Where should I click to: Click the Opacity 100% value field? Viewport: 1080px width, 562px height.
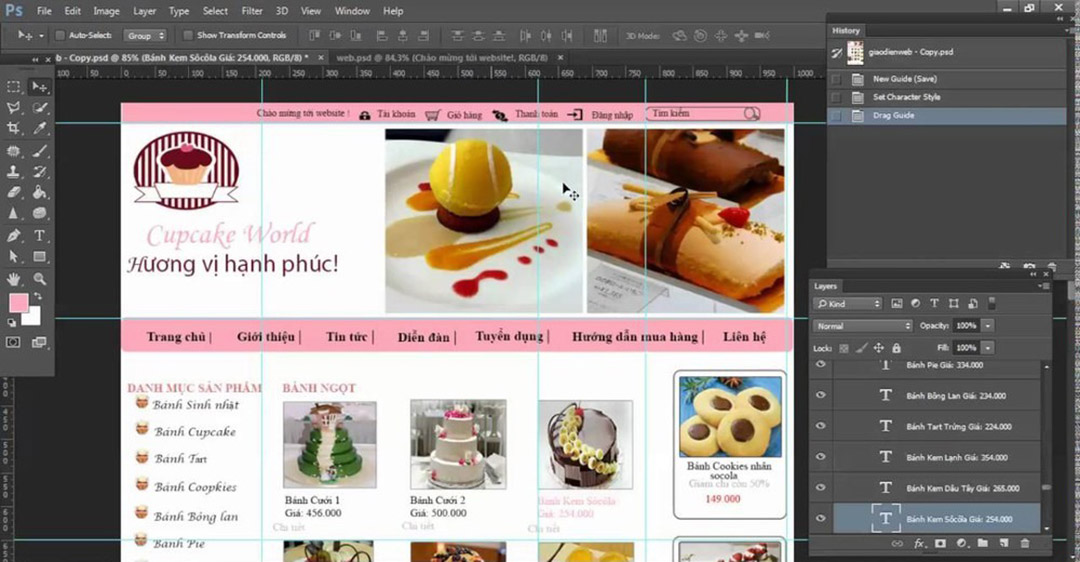pos(966,326)
